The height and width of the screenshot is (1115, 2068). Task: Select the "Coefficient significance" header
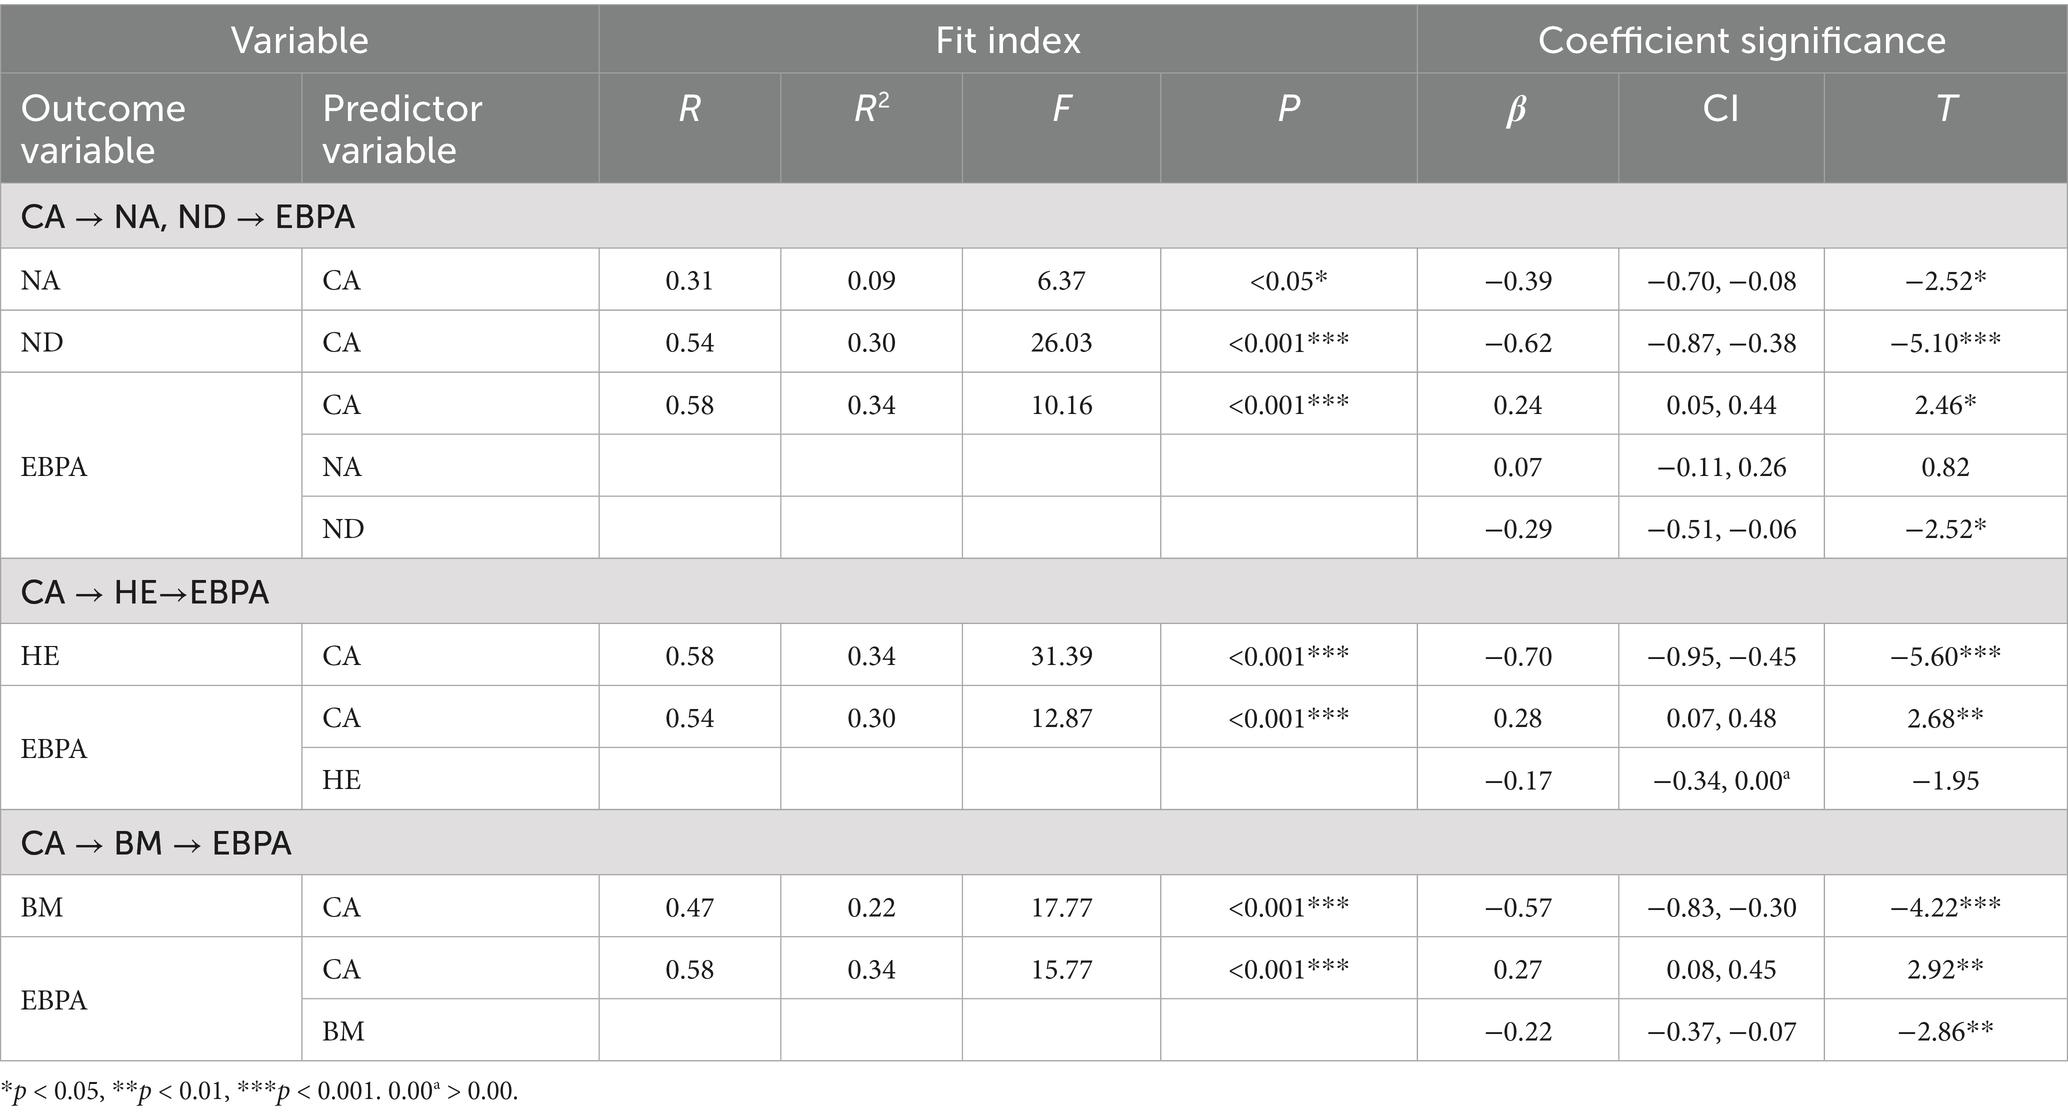coord(1741,40)
